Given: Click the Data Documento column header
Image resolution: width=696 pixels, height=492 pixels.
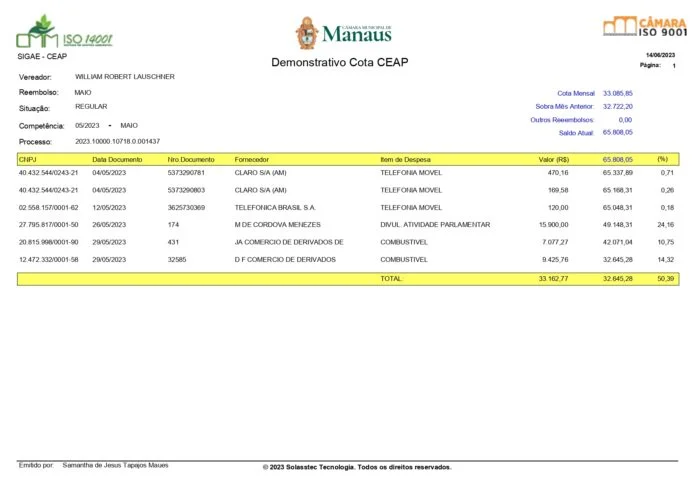Looking at the screenshot, I should point(117,159).
